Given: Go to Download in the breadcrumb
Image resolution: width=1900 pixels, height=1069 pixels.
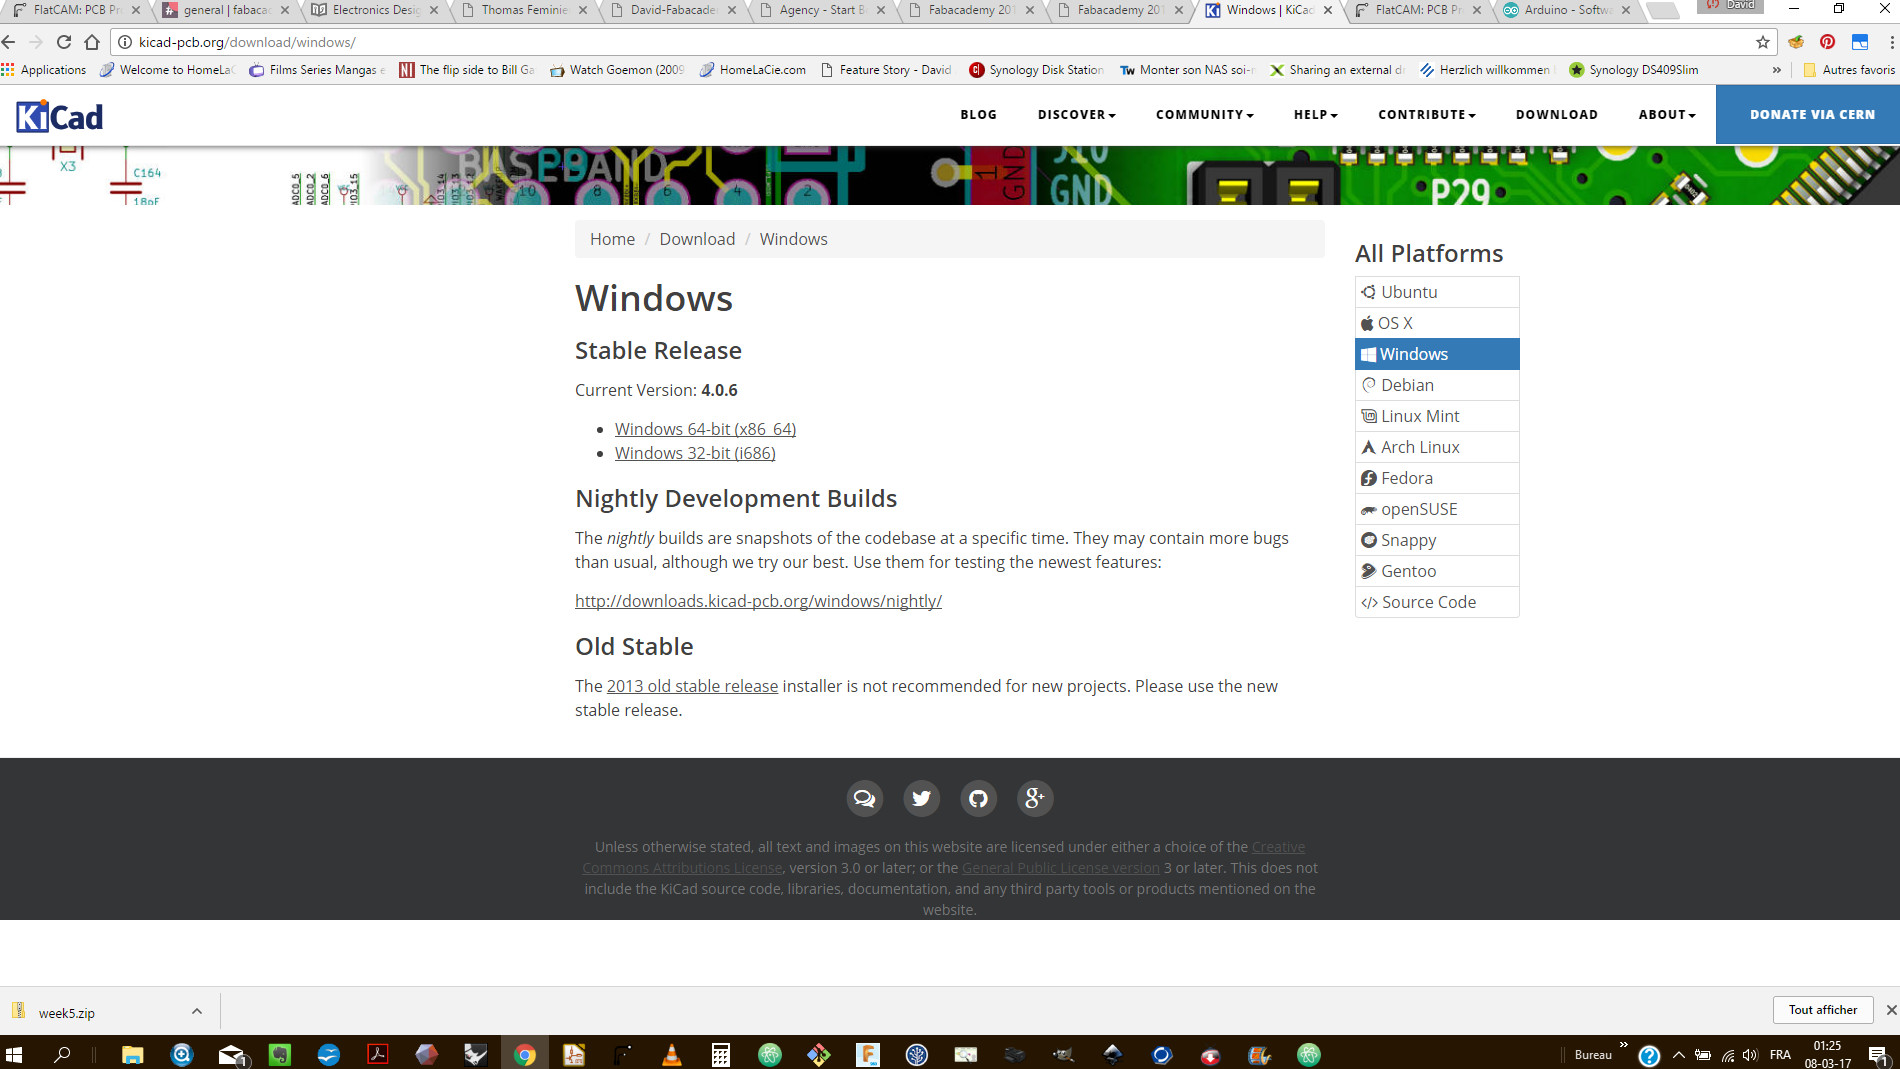Looking at the screenshot, I should coord(697,239).
